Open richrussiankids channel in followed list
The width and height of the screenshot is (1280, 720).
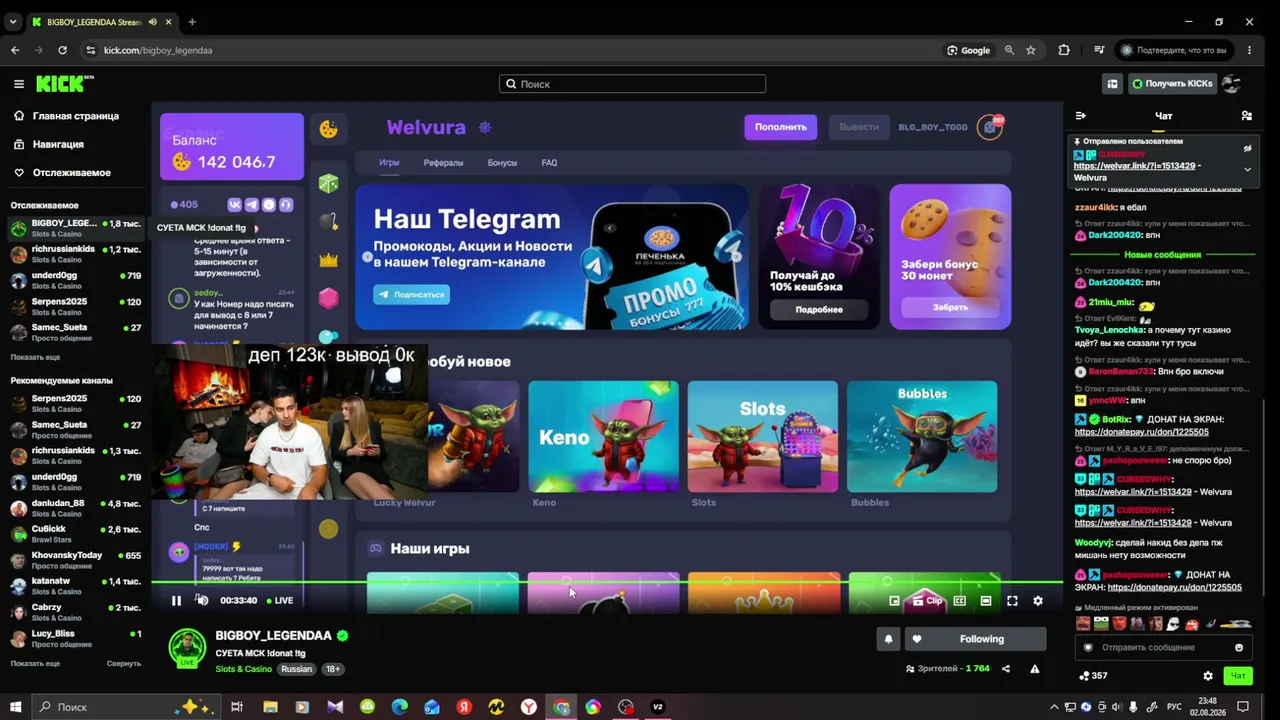[76, 253]
